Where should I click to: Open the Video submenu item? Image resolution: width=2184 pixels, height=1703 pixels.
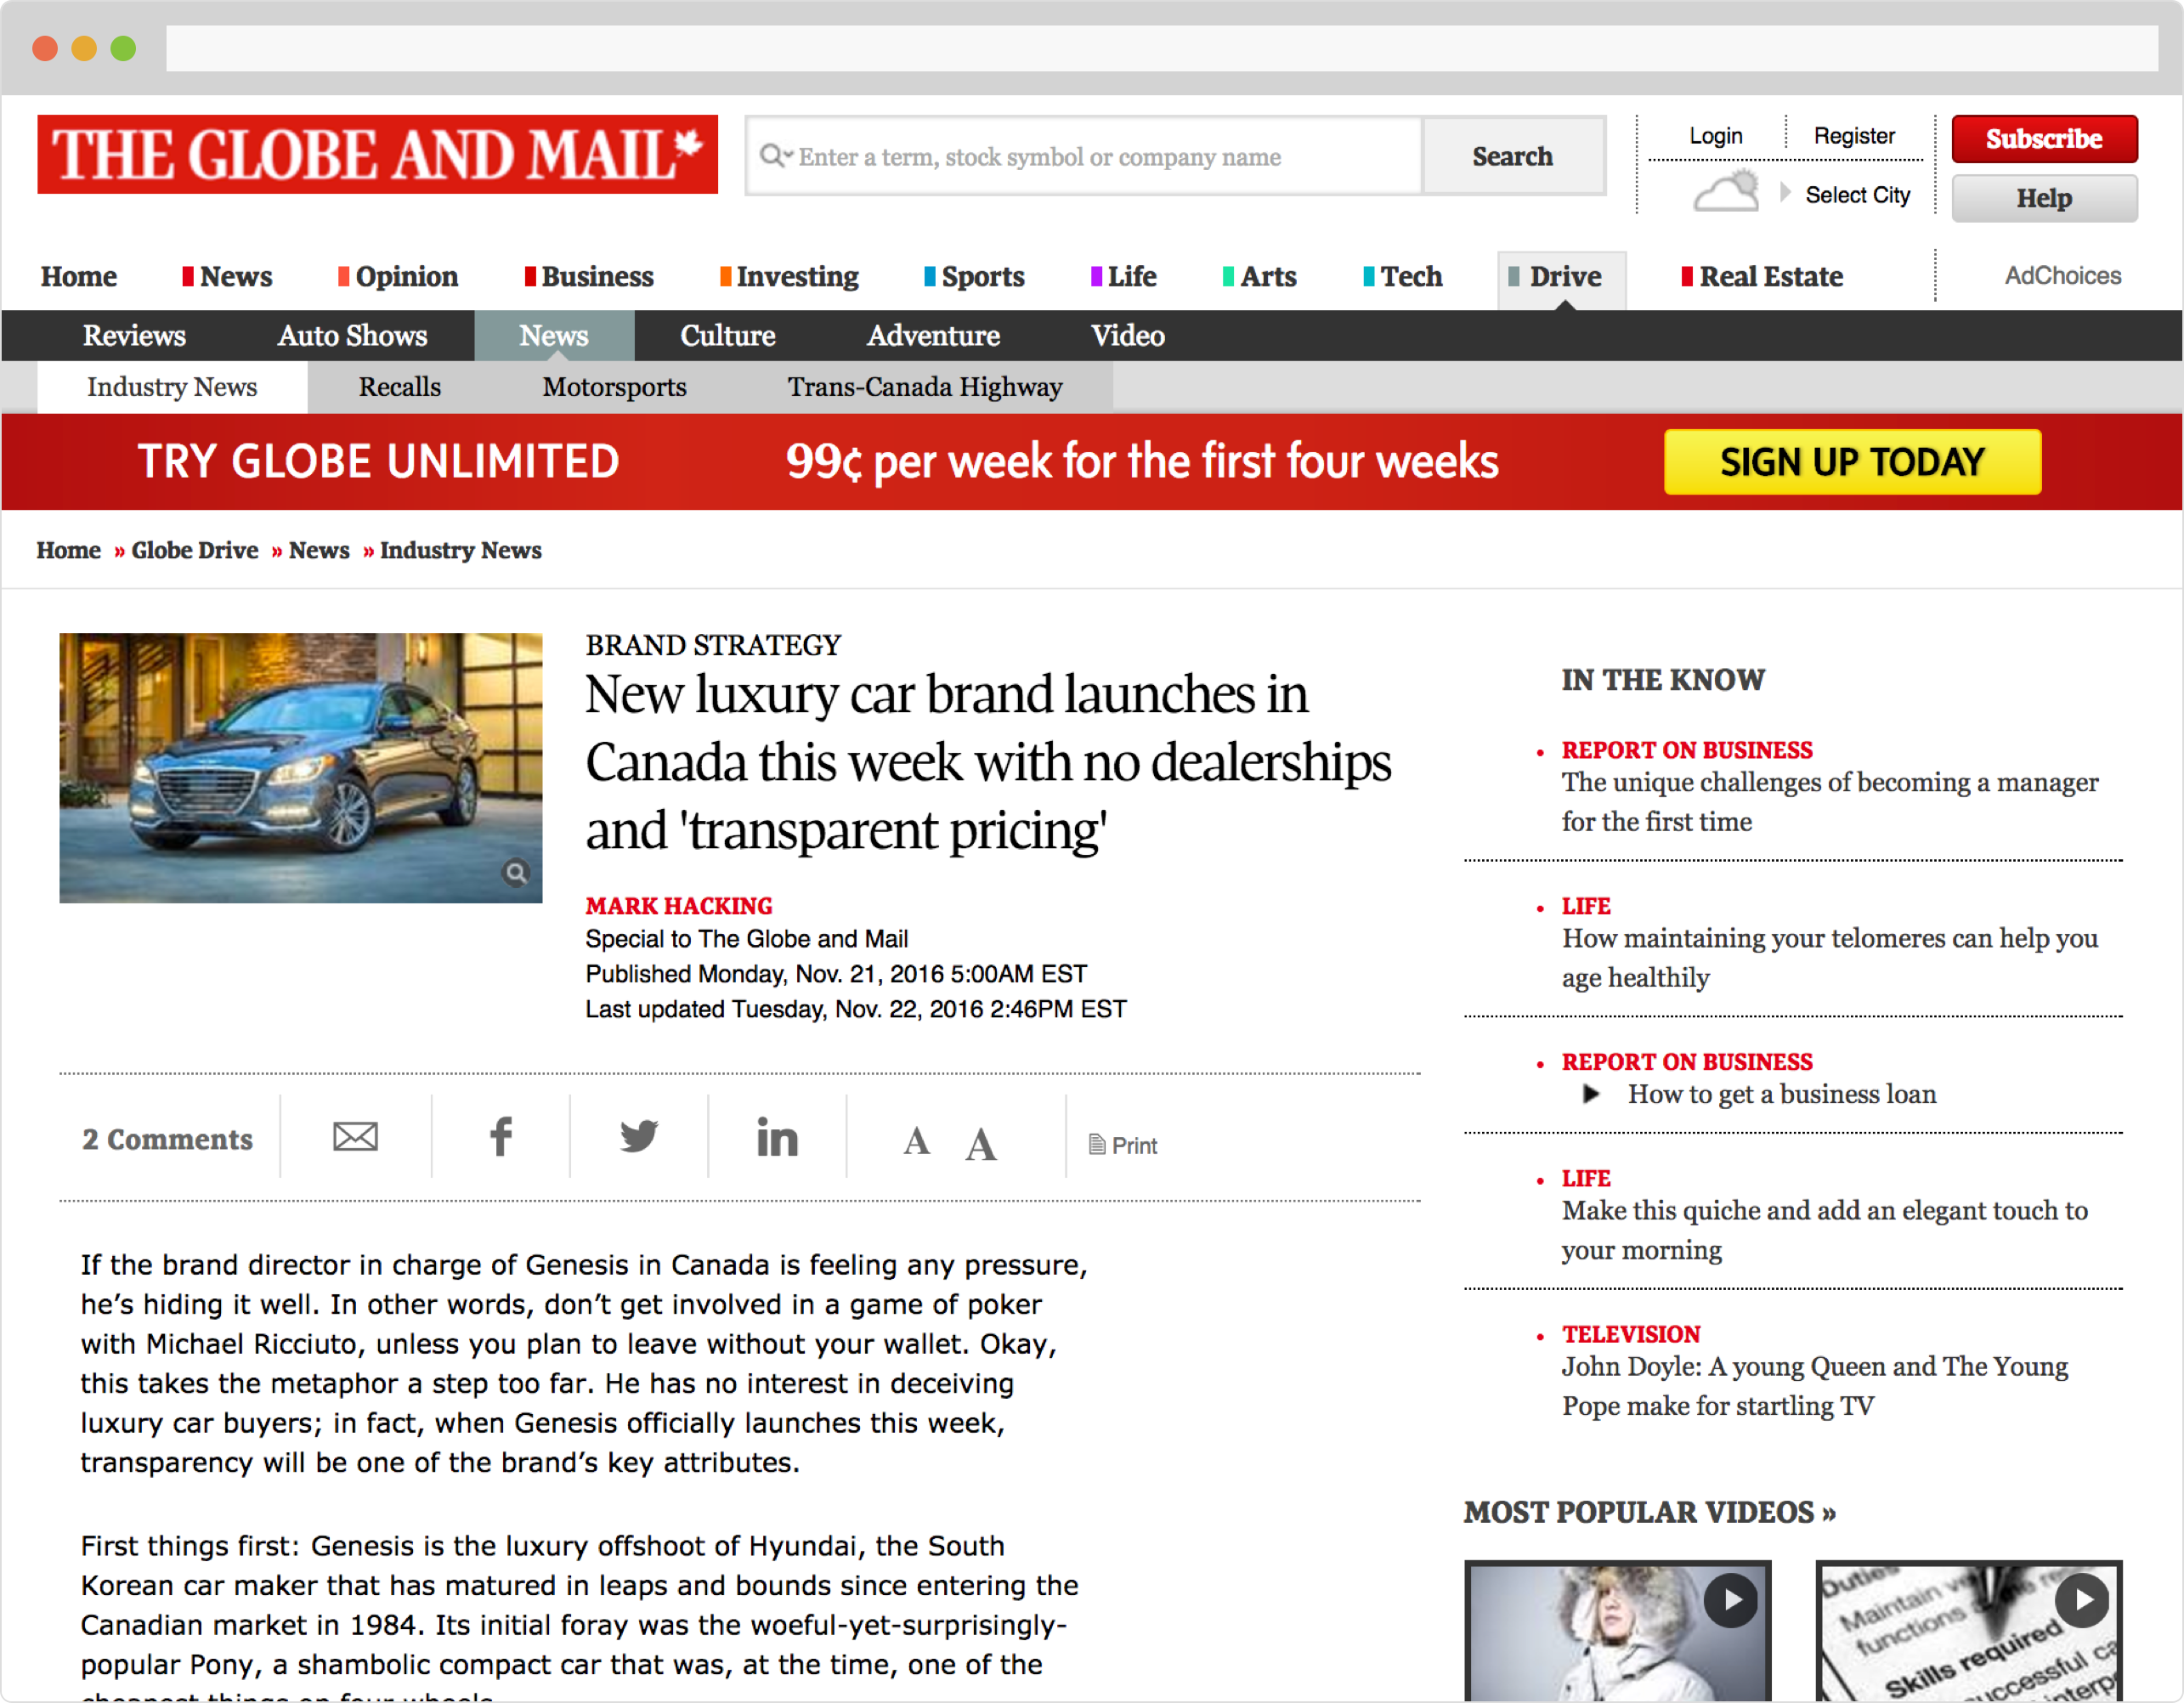click(x=1127, y=336)
